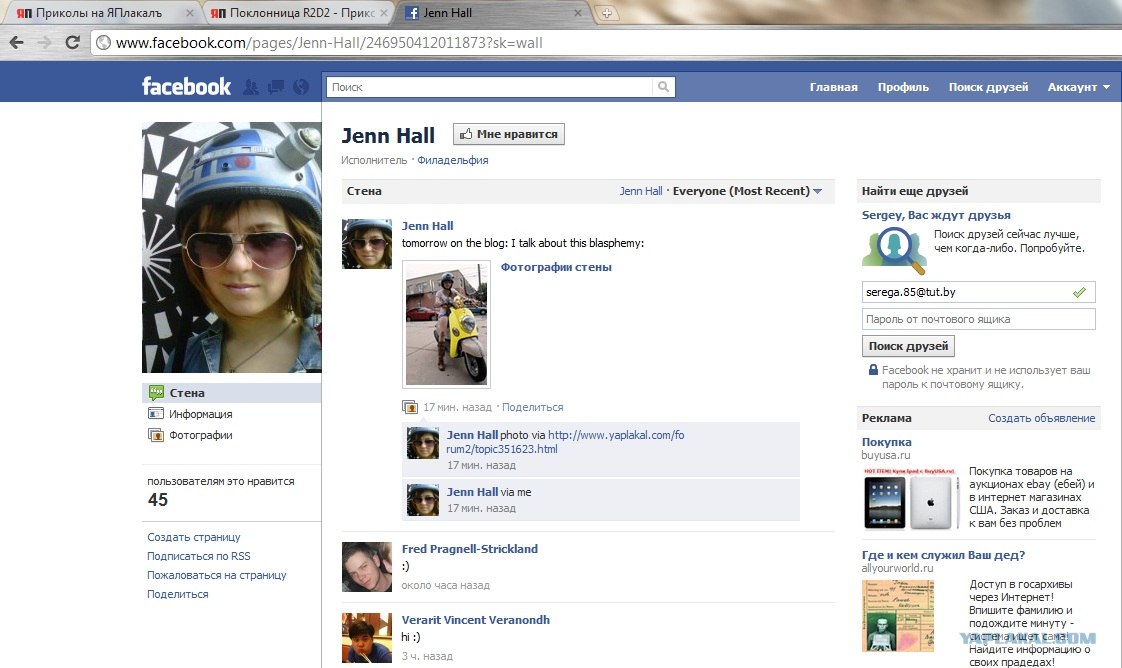Open the 'Verarit Vincent Veranondh' profile link
The height and width of the screenshot is (668, 1122).
tap(476, 620)
